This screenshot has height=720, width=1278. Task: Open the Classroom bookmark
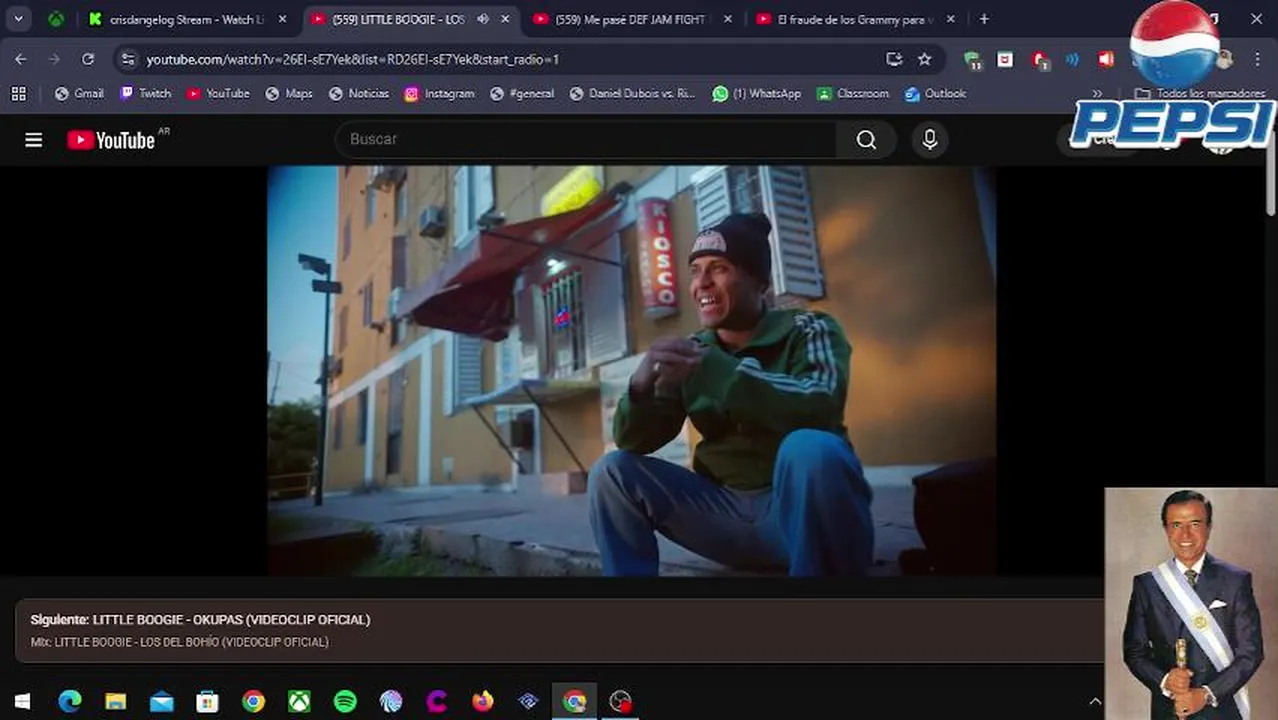[x=852, y=93]
